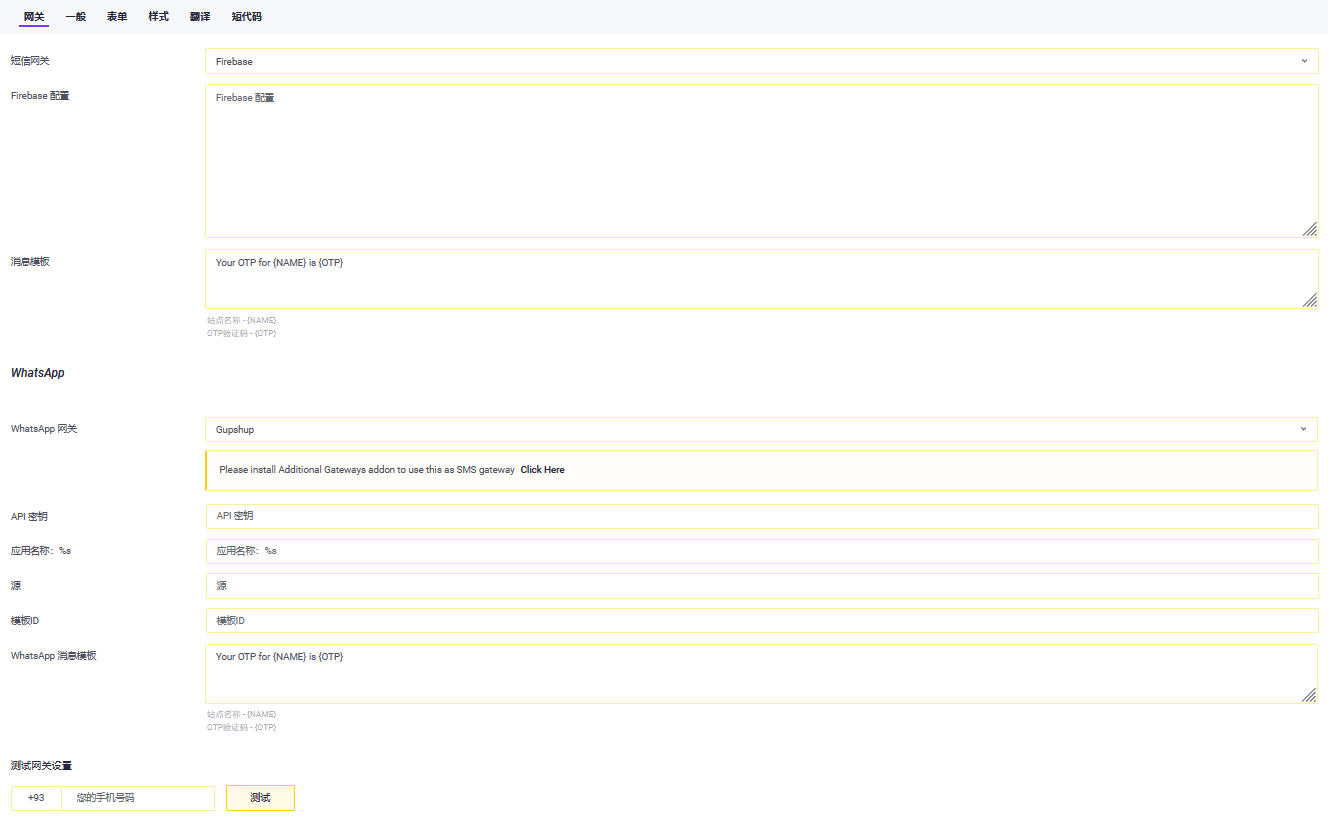Click the 应用名称 input field
Image resolution: width=1328 pixels, height=821 pixels.
tap(760, 551)
